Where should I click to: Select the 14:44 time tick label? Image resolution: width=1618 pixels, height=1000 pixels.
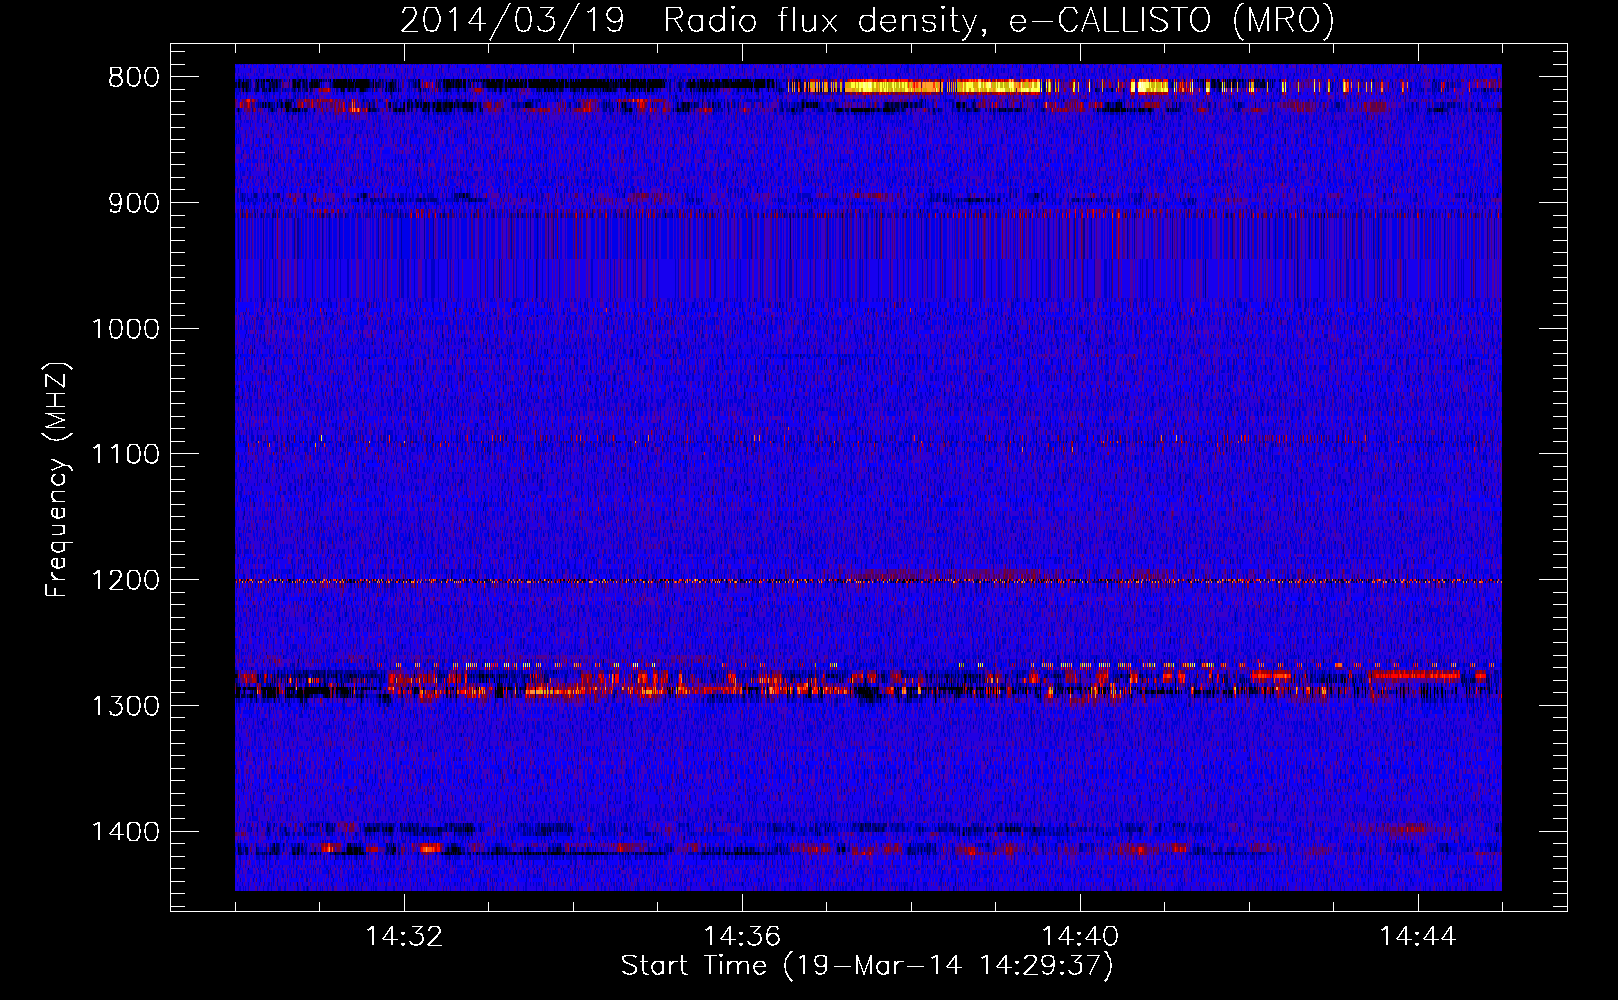(x=1418, y=937)
